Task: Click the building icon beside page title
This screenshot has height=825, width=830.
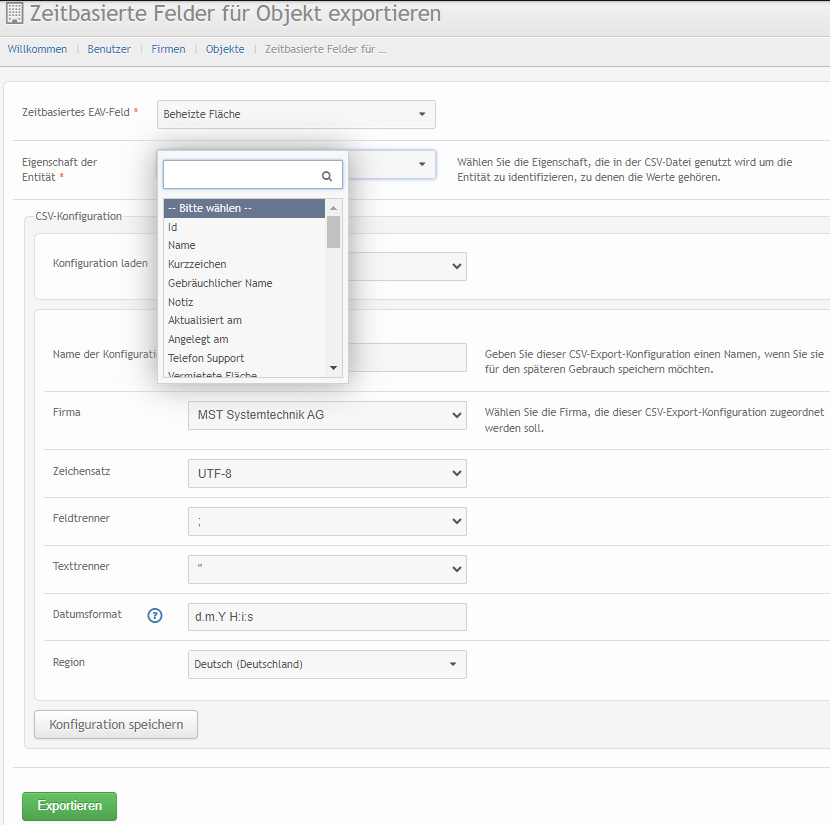Action: click(14, 13)
